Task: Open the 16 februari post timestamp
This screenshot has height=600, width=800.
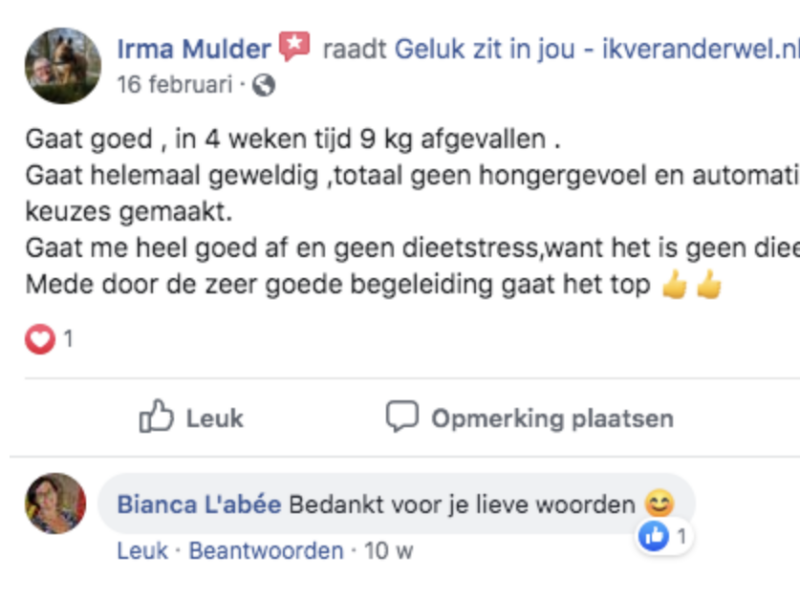Action: [174, 84]
